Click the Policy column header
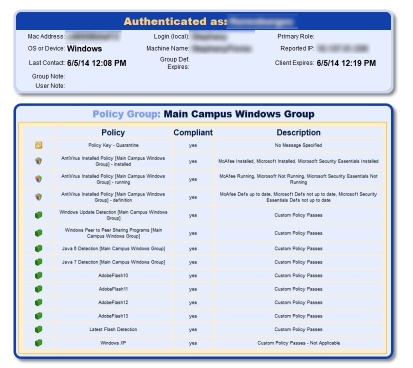This screenshot has height=368, width=413. tap(113, 132)
